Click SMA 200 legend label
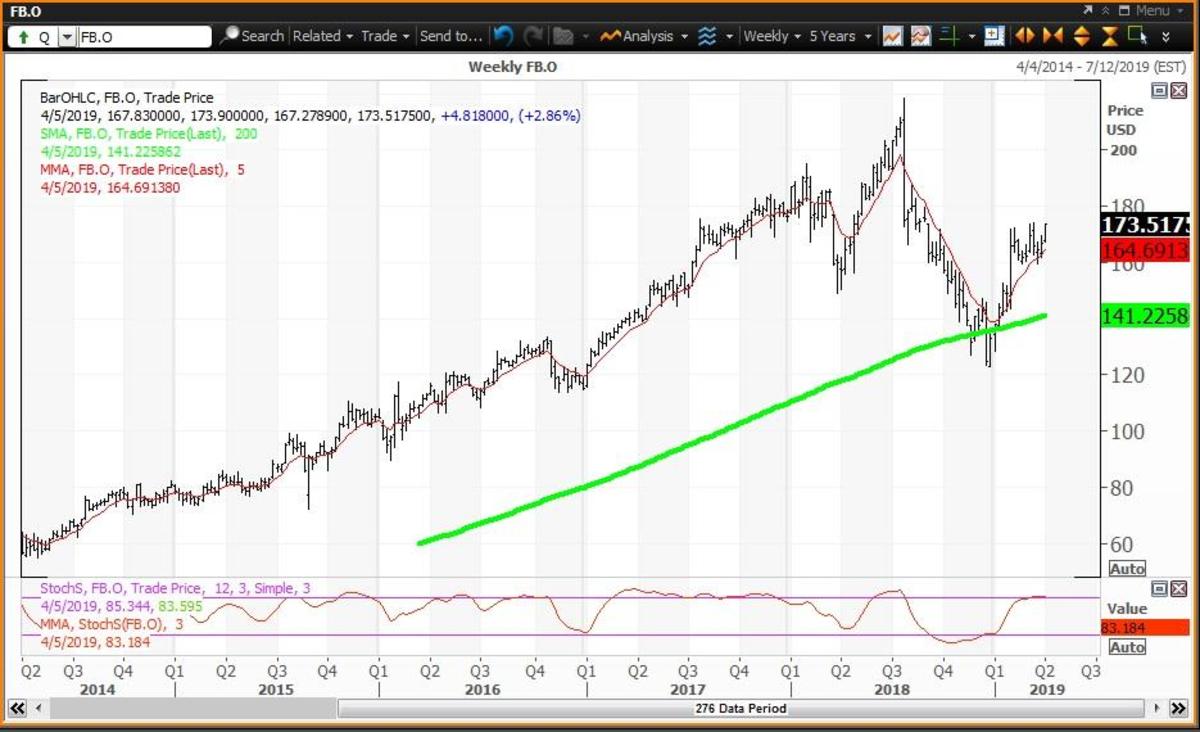 pos(149,134)
